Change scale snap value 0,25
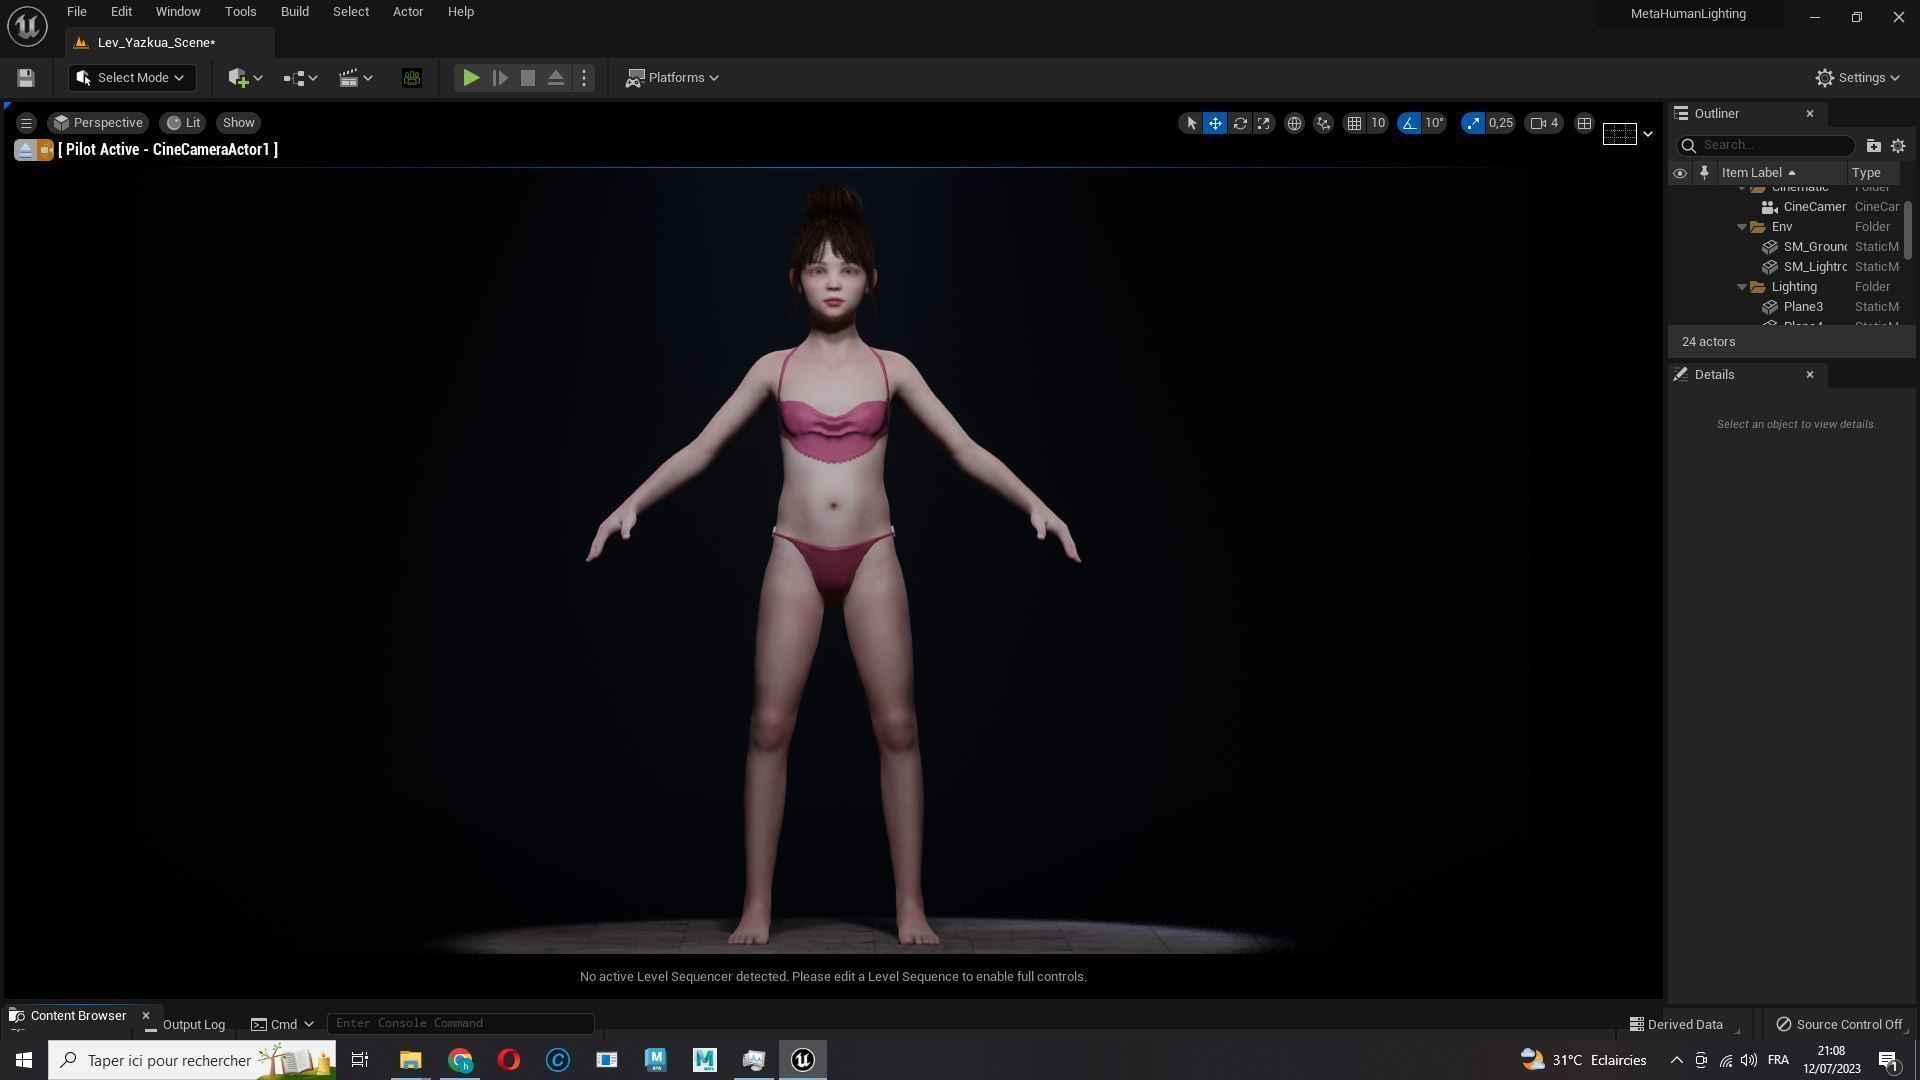The width and height of the screenshot is (1920, 1080). click(x=1501, y=123)
